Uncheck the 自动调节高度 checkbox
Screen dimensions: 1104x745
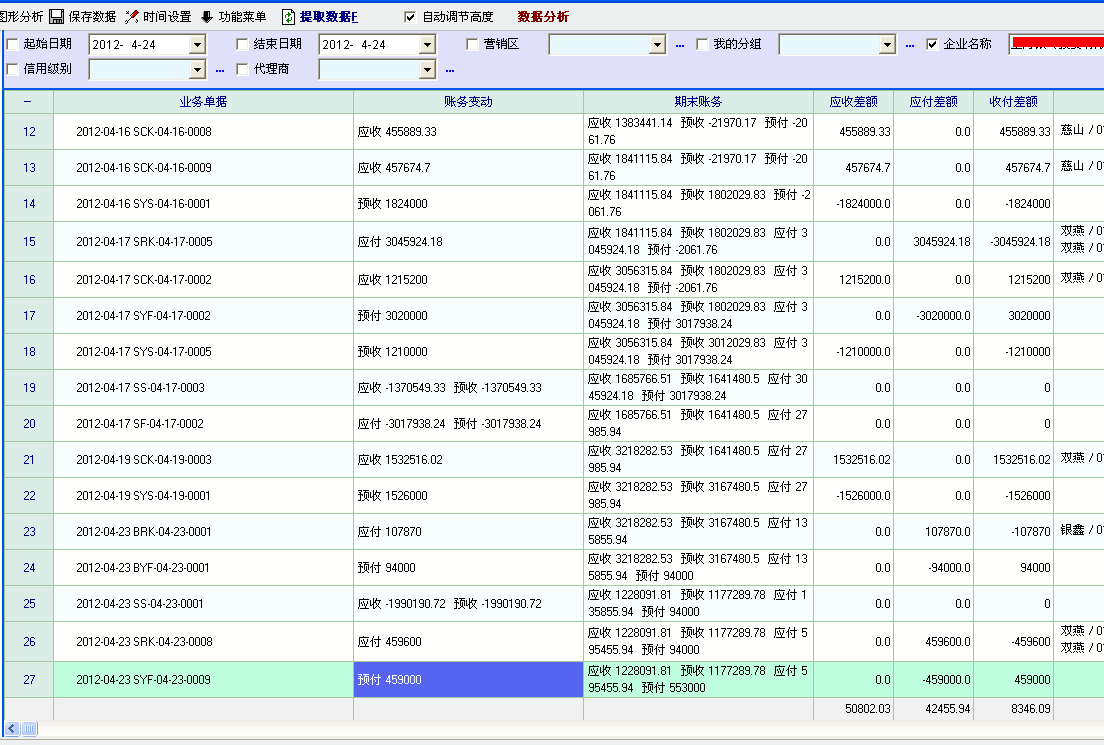pos(410,17)
